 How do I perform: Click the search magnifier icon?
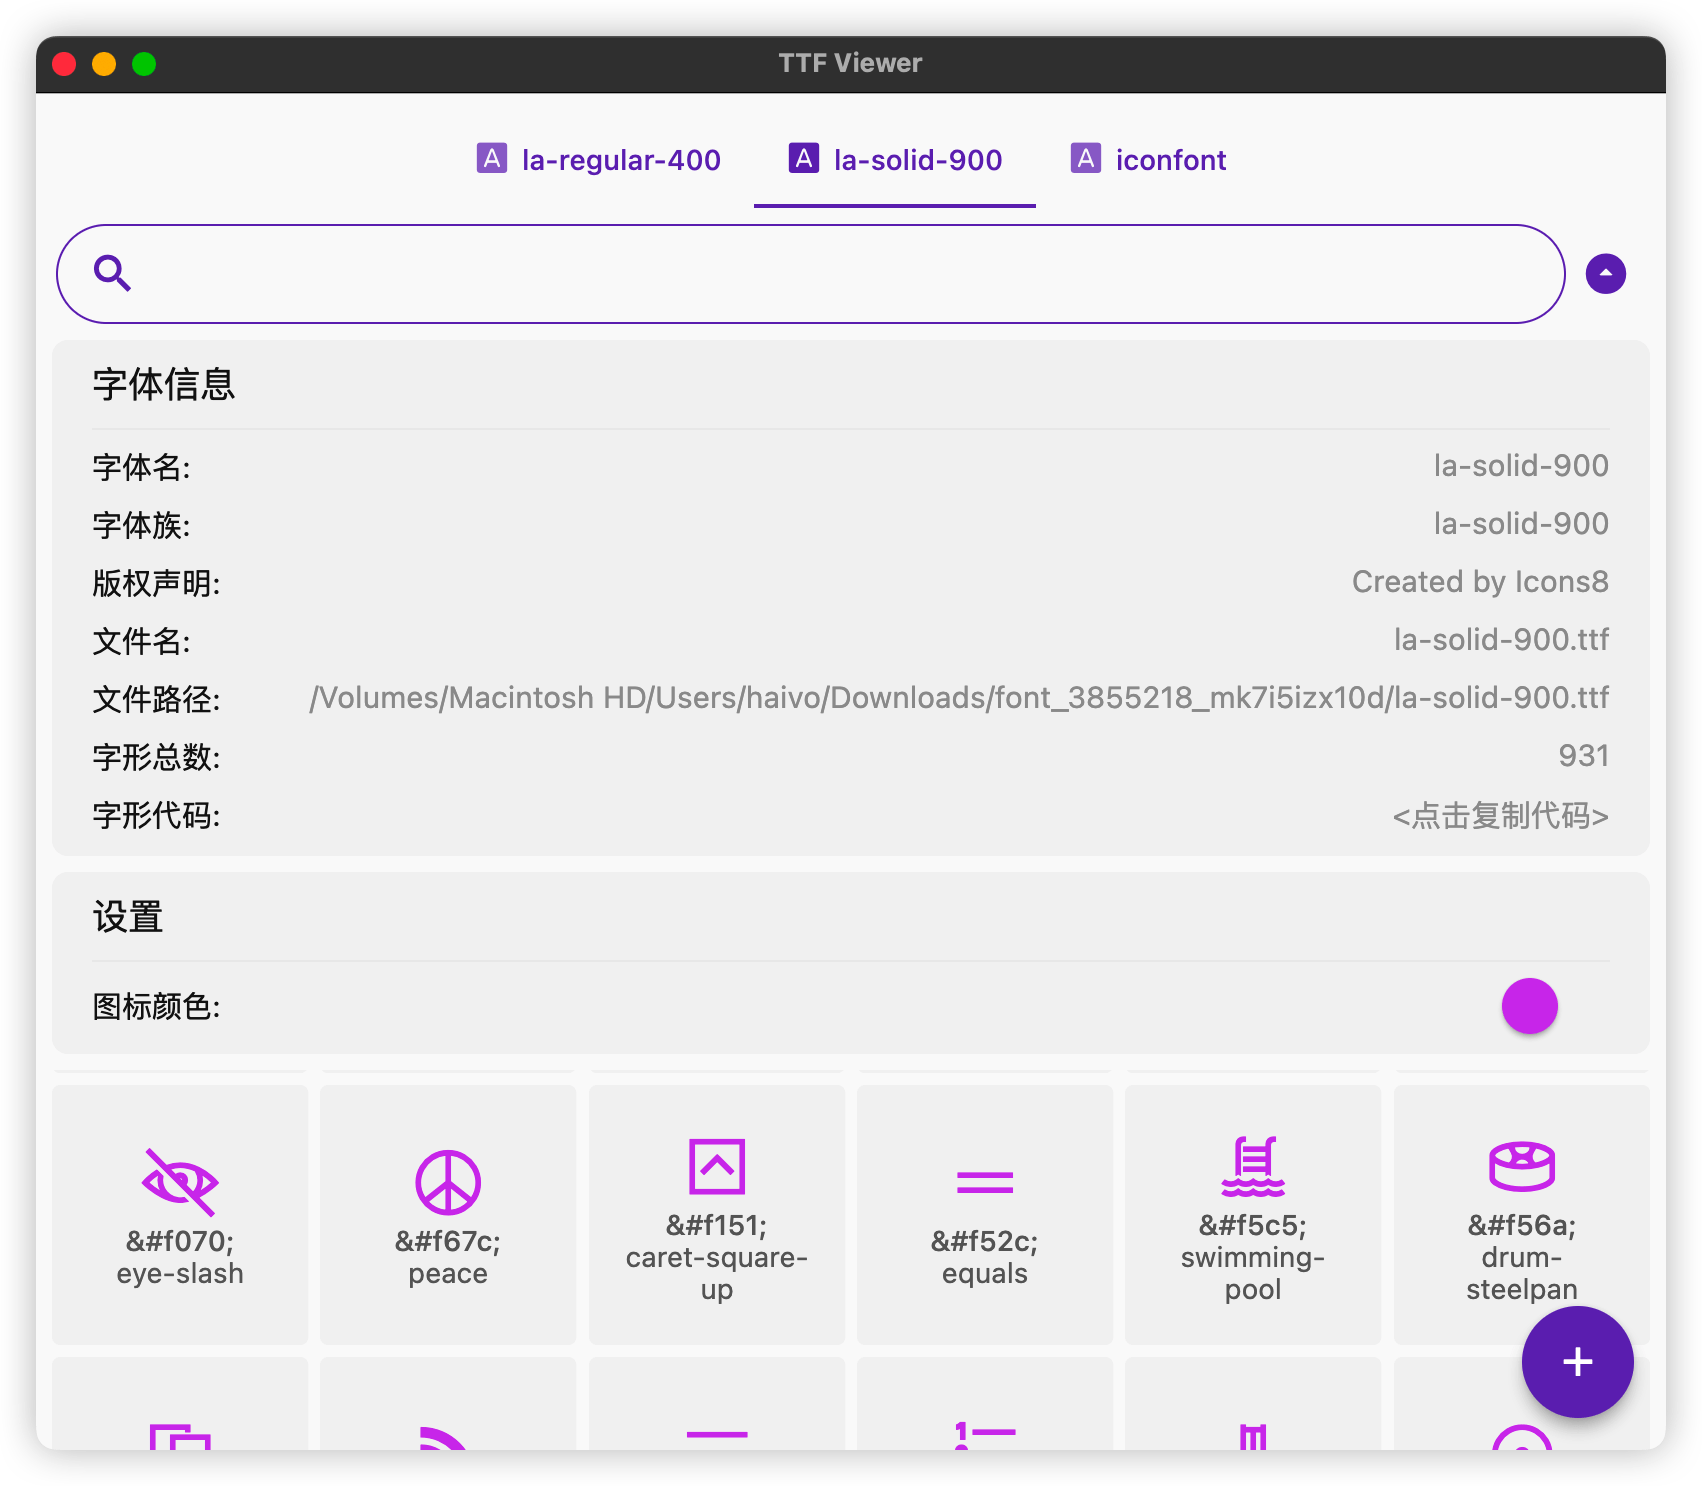point(112,273)
